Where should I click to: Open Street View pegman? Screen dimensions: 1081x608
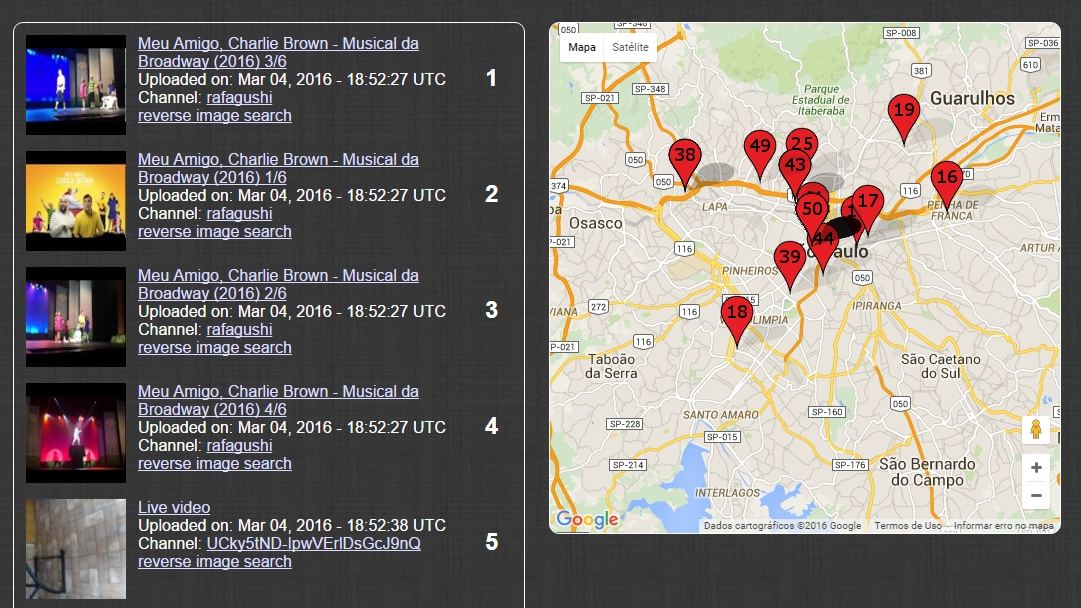pos(1035,429)
